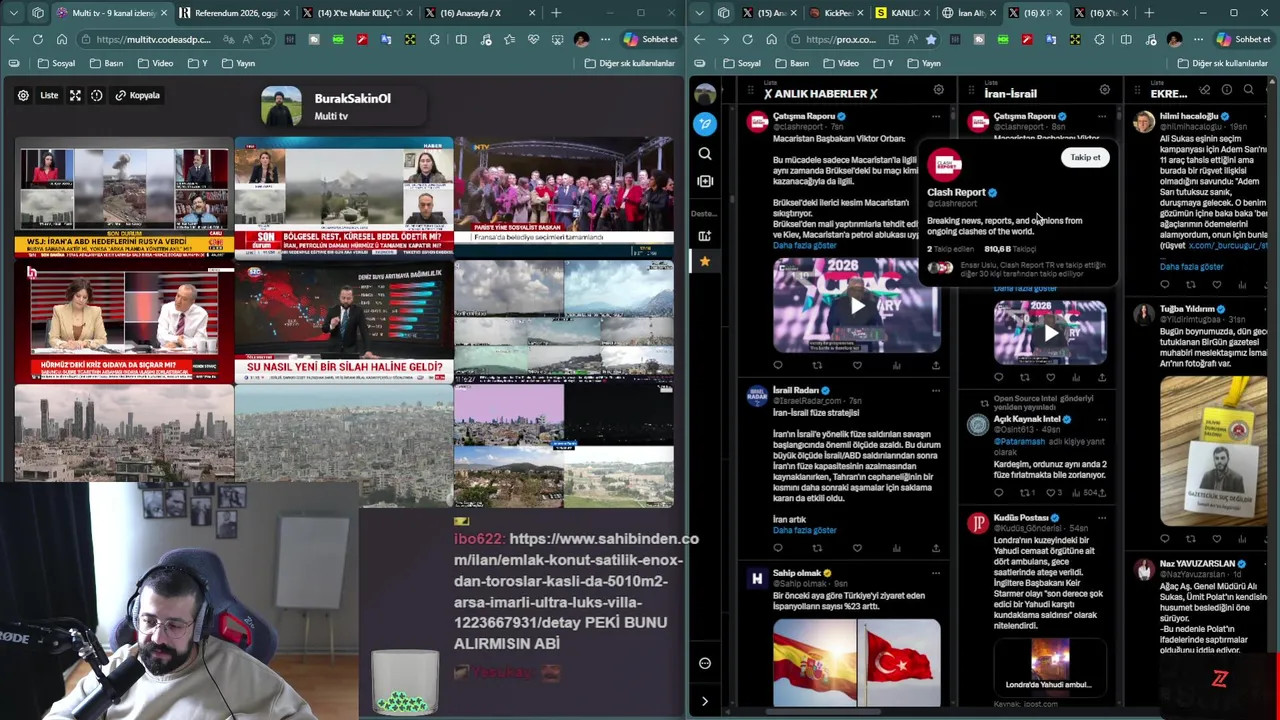
Task: Click the Liste button in Multi tv
Action: 49,95
